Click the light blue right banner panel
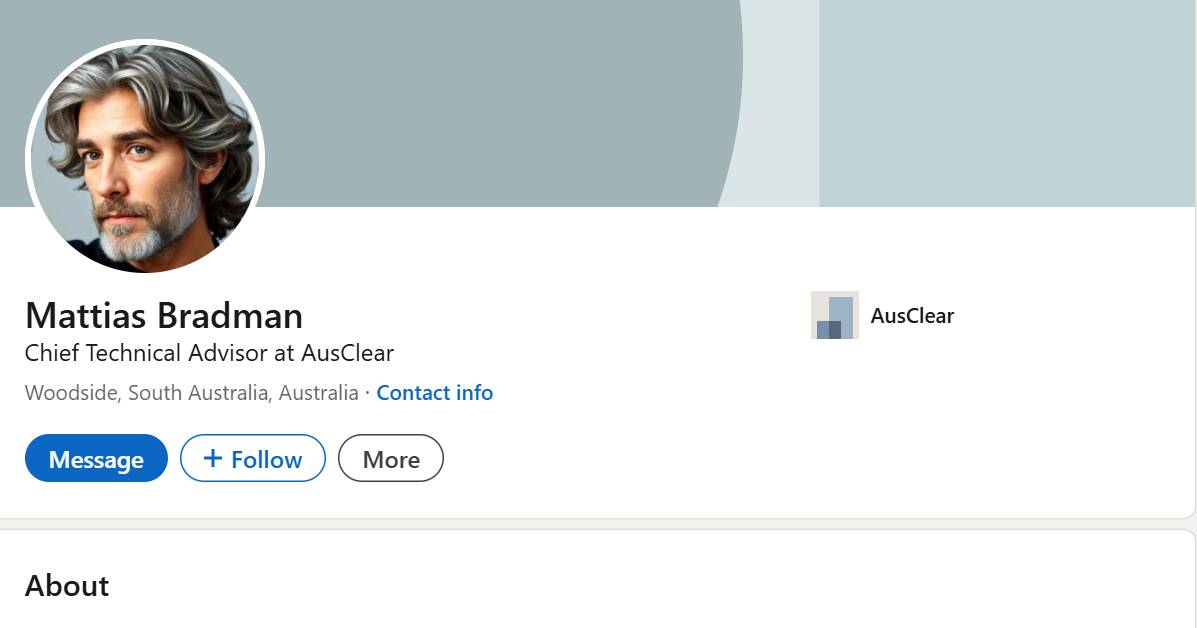Viewport: 1197px width, 628px height. point(1000,100)
